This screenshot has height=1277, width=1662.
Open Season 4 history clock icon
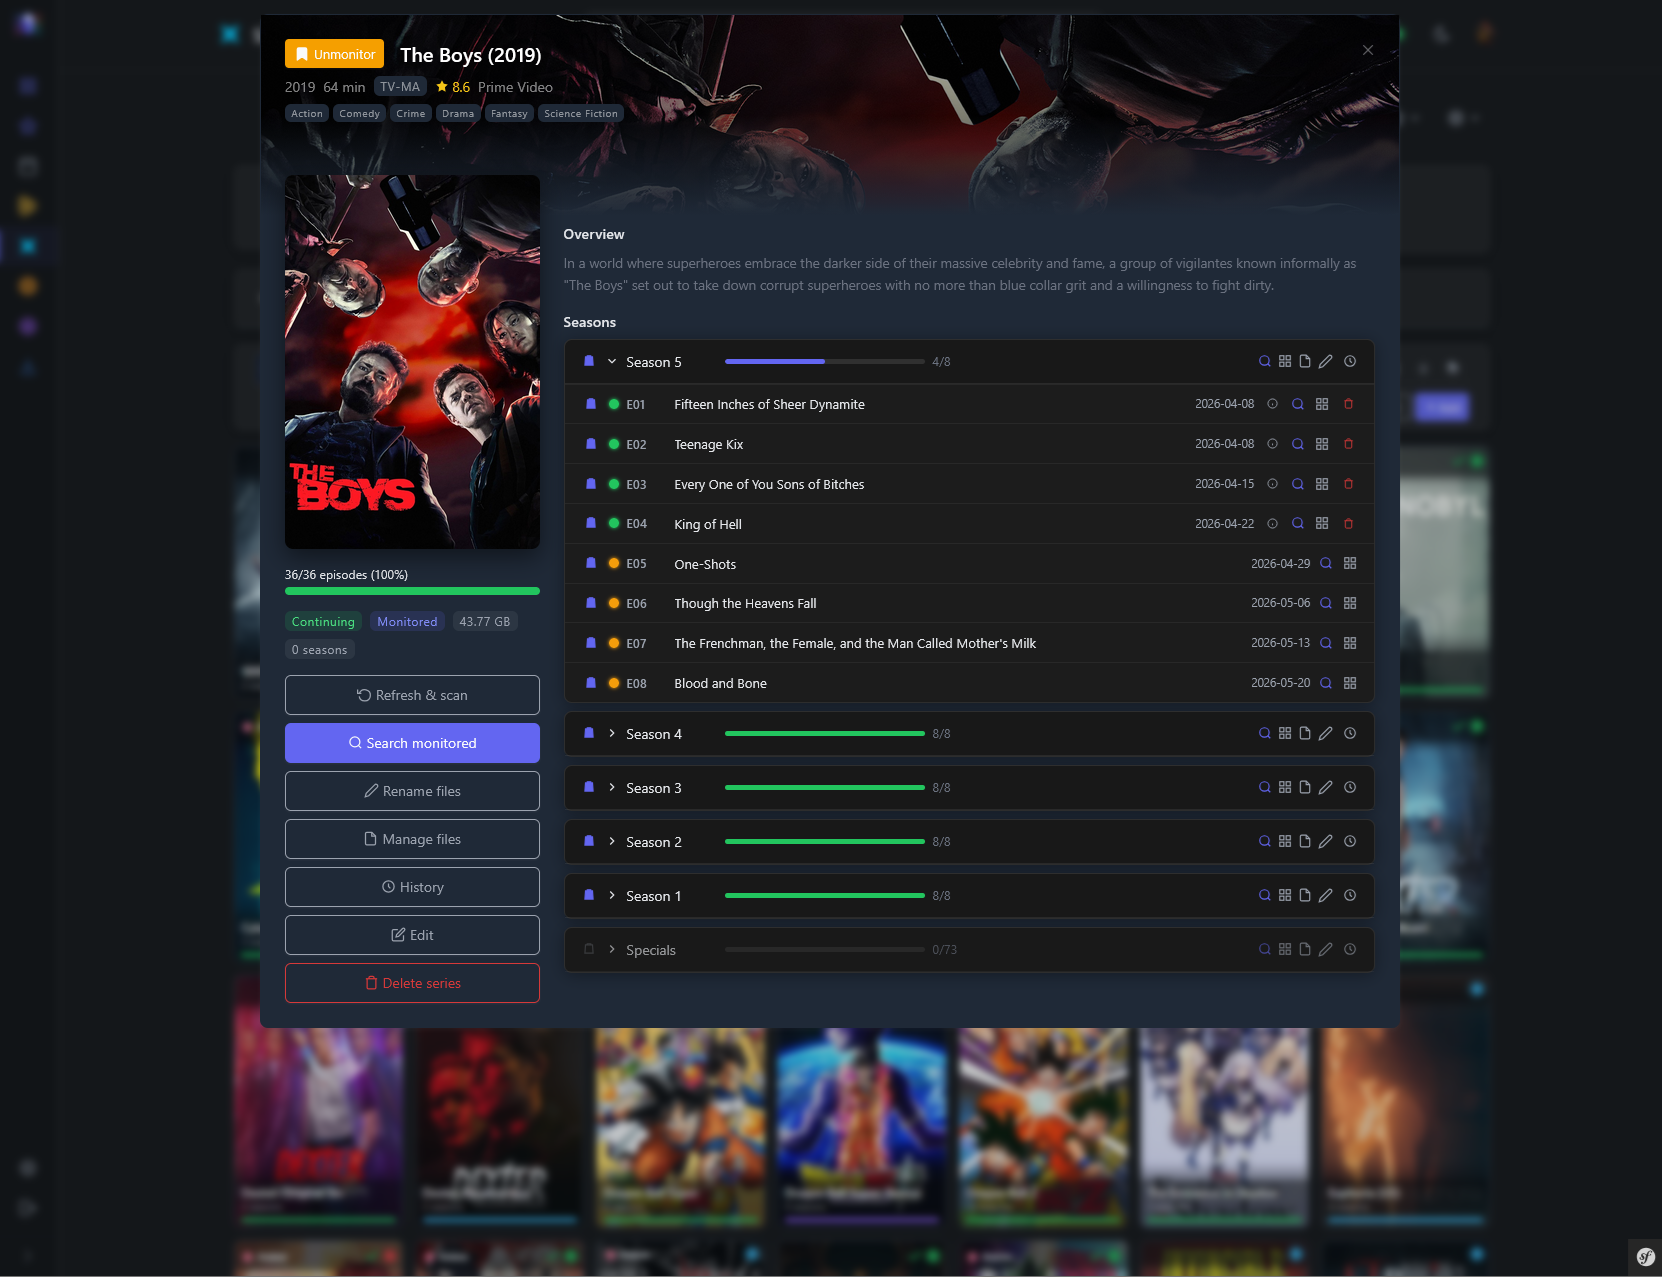tap(1350, 733)
